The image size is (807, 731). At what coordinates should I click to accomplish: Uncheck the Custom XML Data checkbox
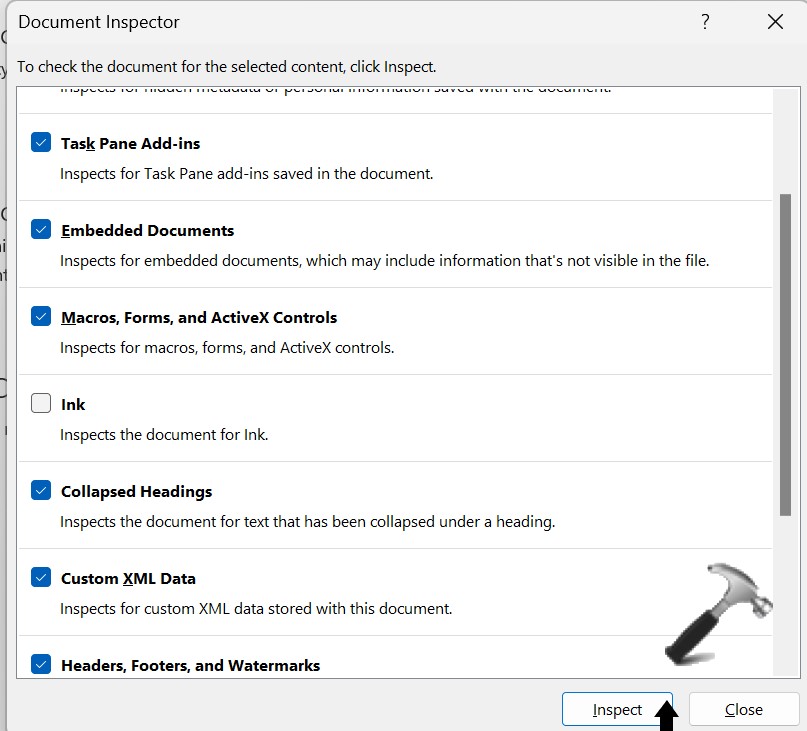tap(41, 578)
